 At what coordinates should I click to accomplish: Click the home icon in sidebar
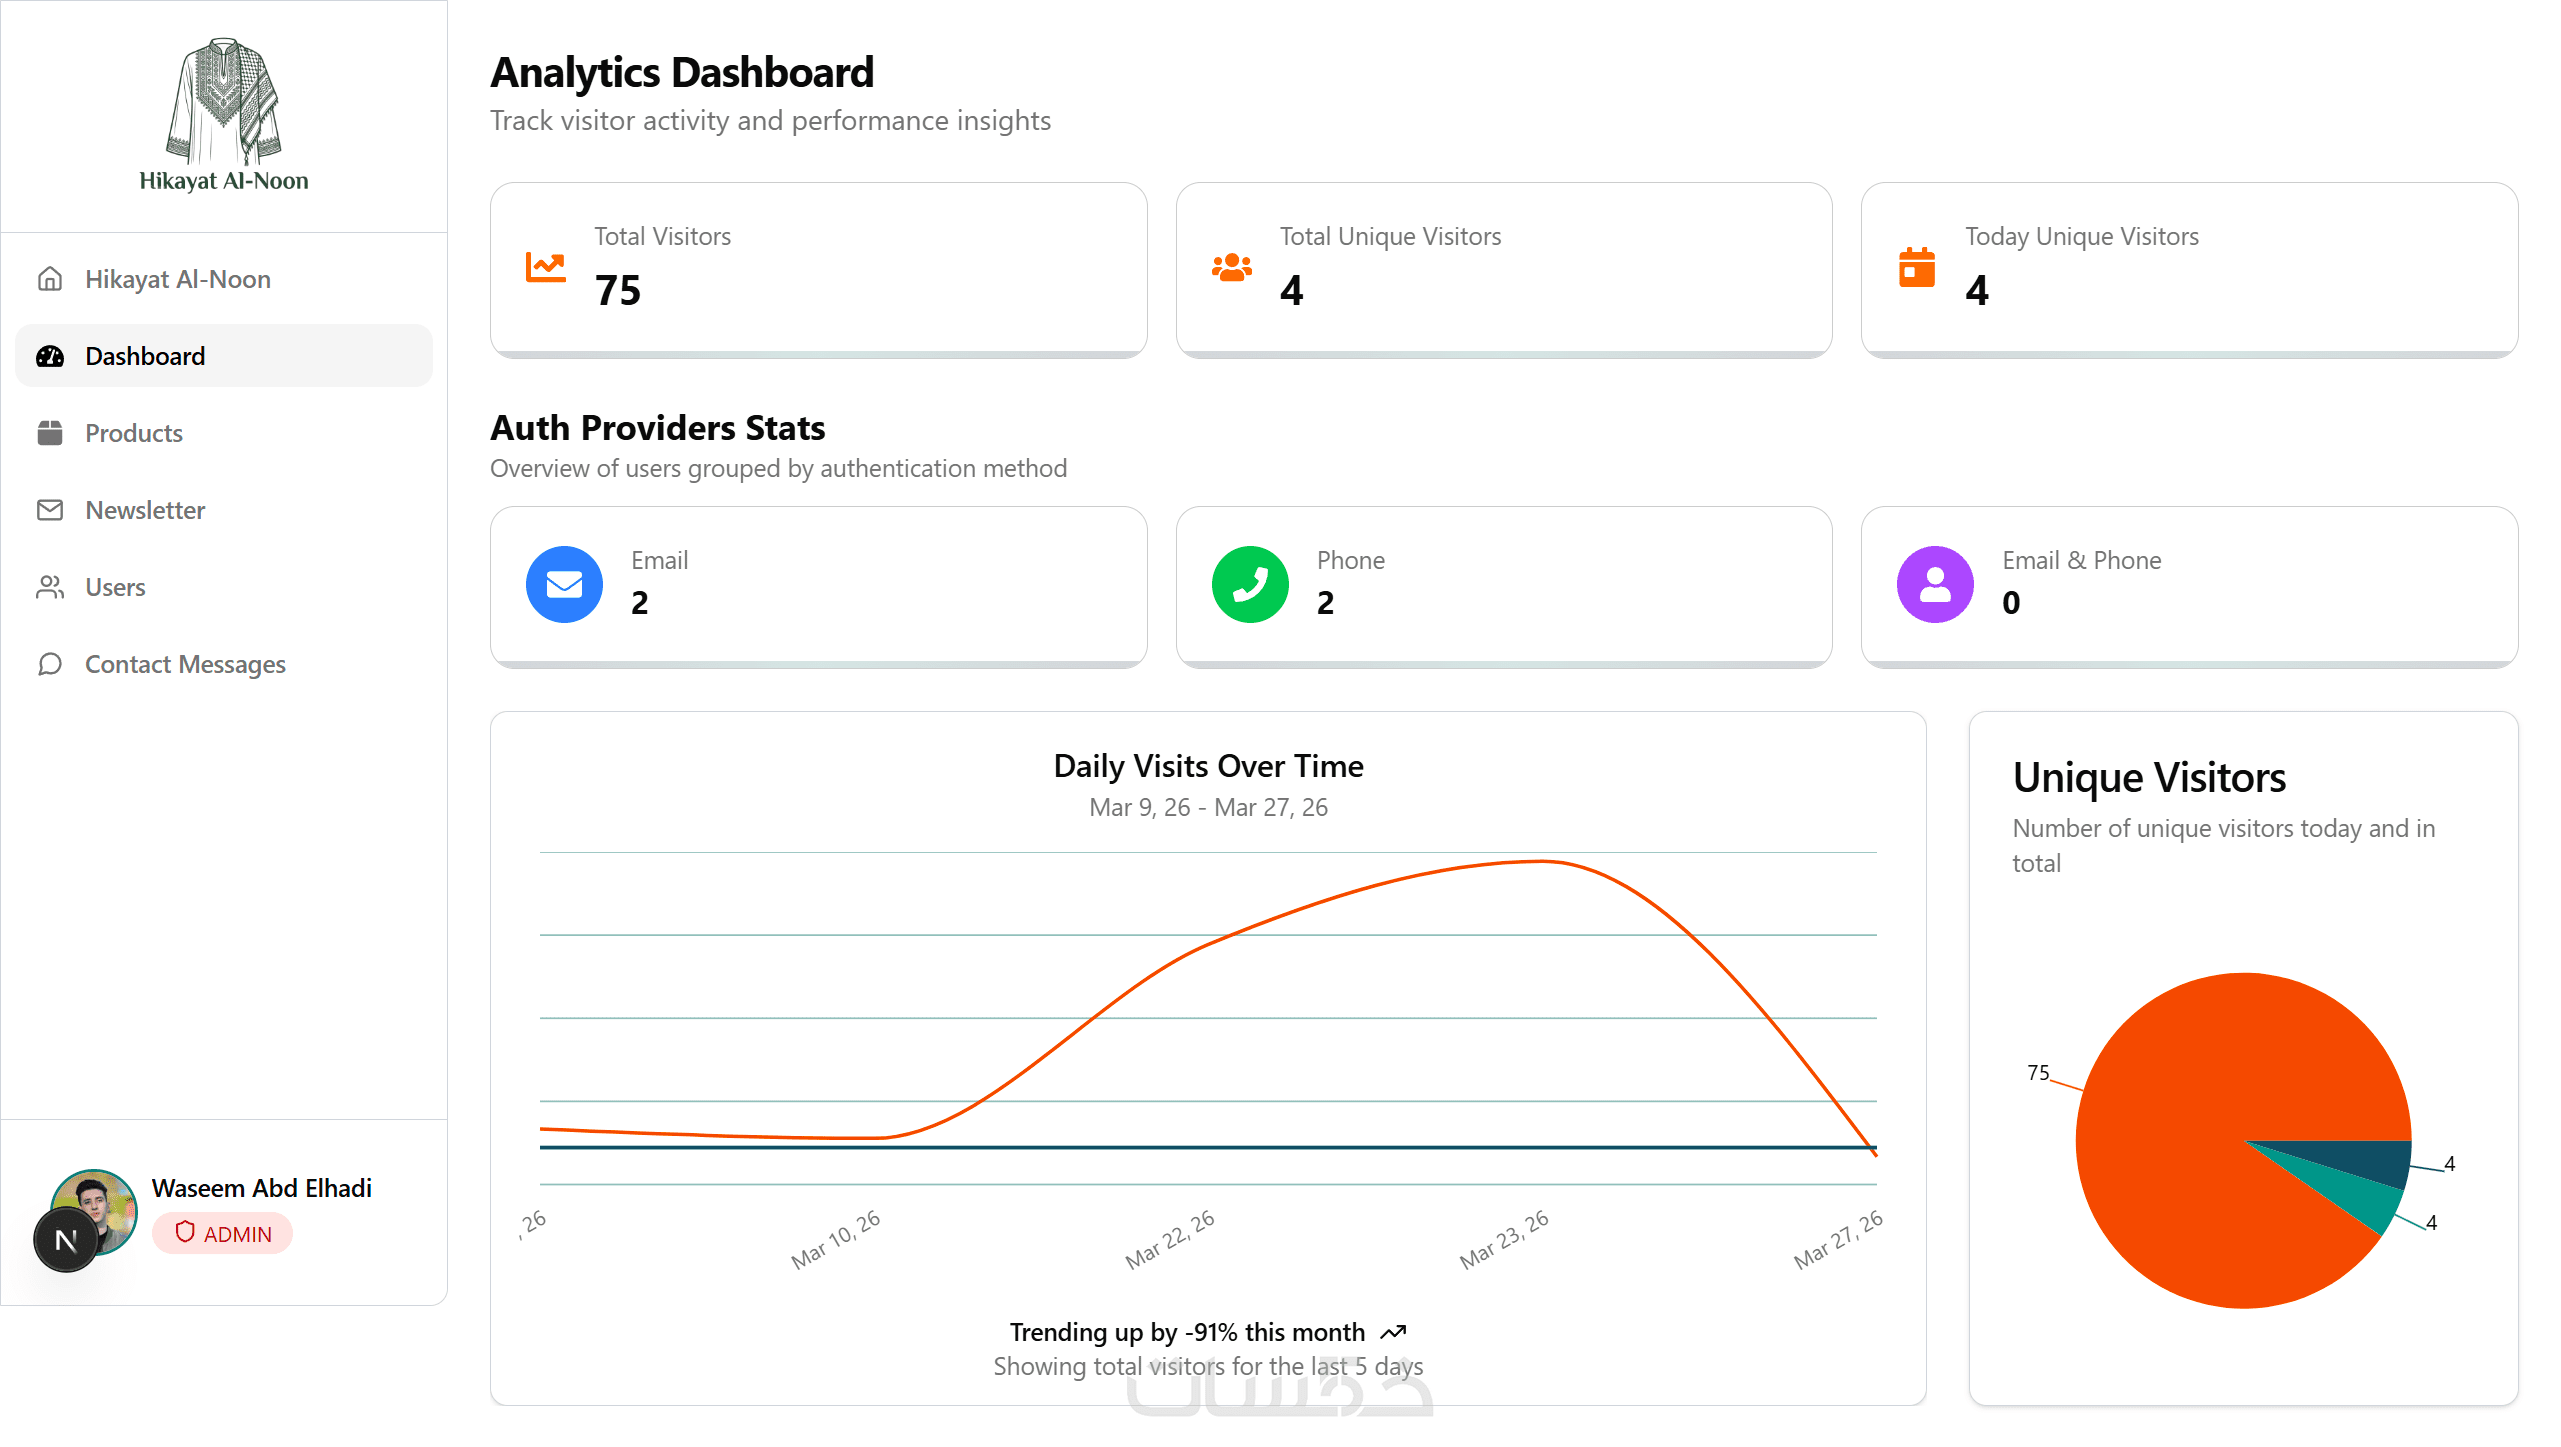pyautogui.click(x=50, y=279)
